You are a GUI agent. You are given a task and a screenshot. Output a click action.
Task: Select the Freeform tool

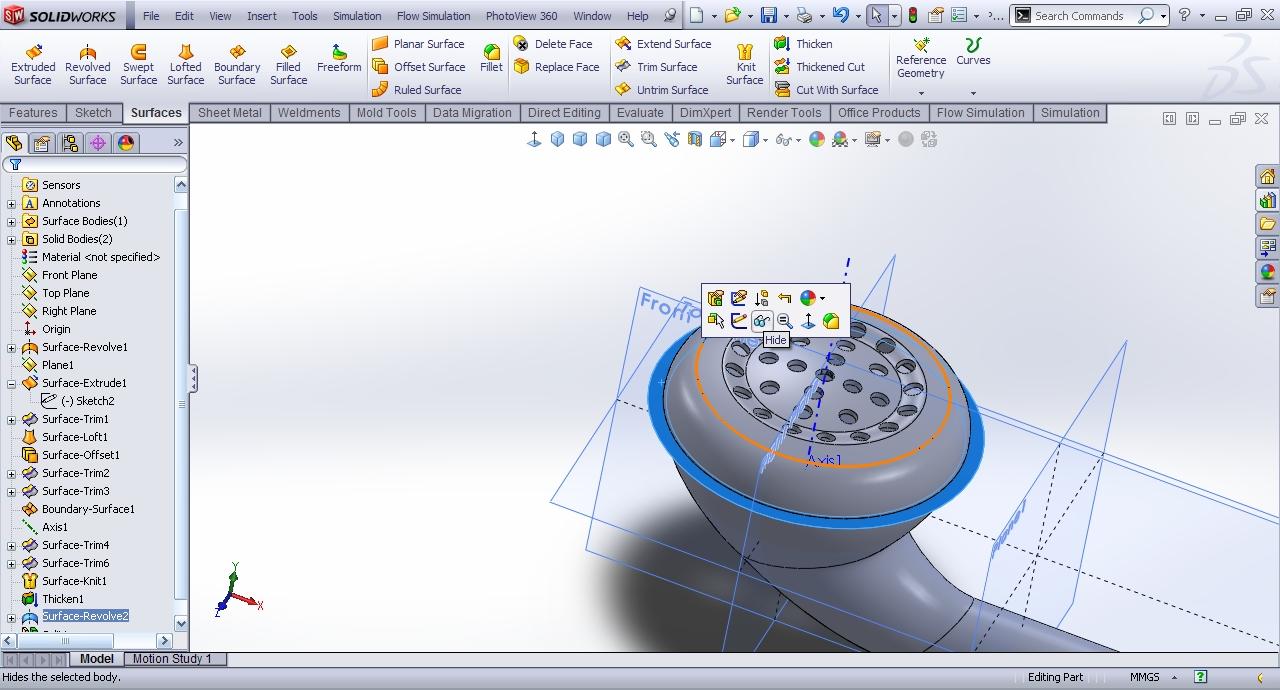click(339, 58)
